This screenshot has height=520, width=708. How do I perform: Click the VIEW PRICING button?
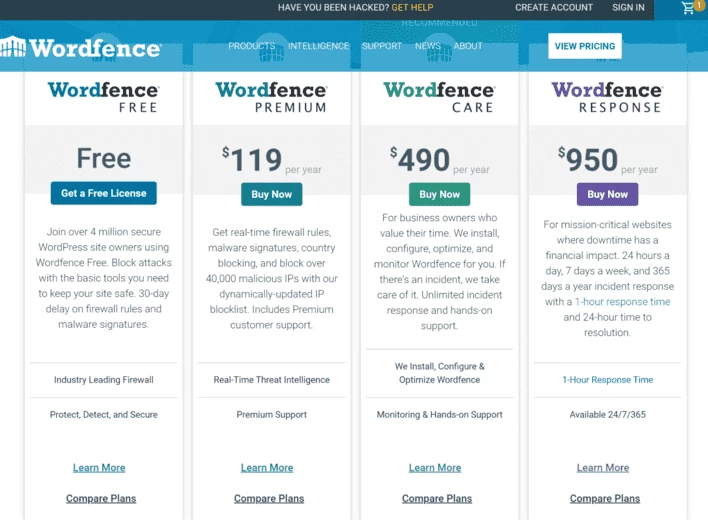click(585, 46)
